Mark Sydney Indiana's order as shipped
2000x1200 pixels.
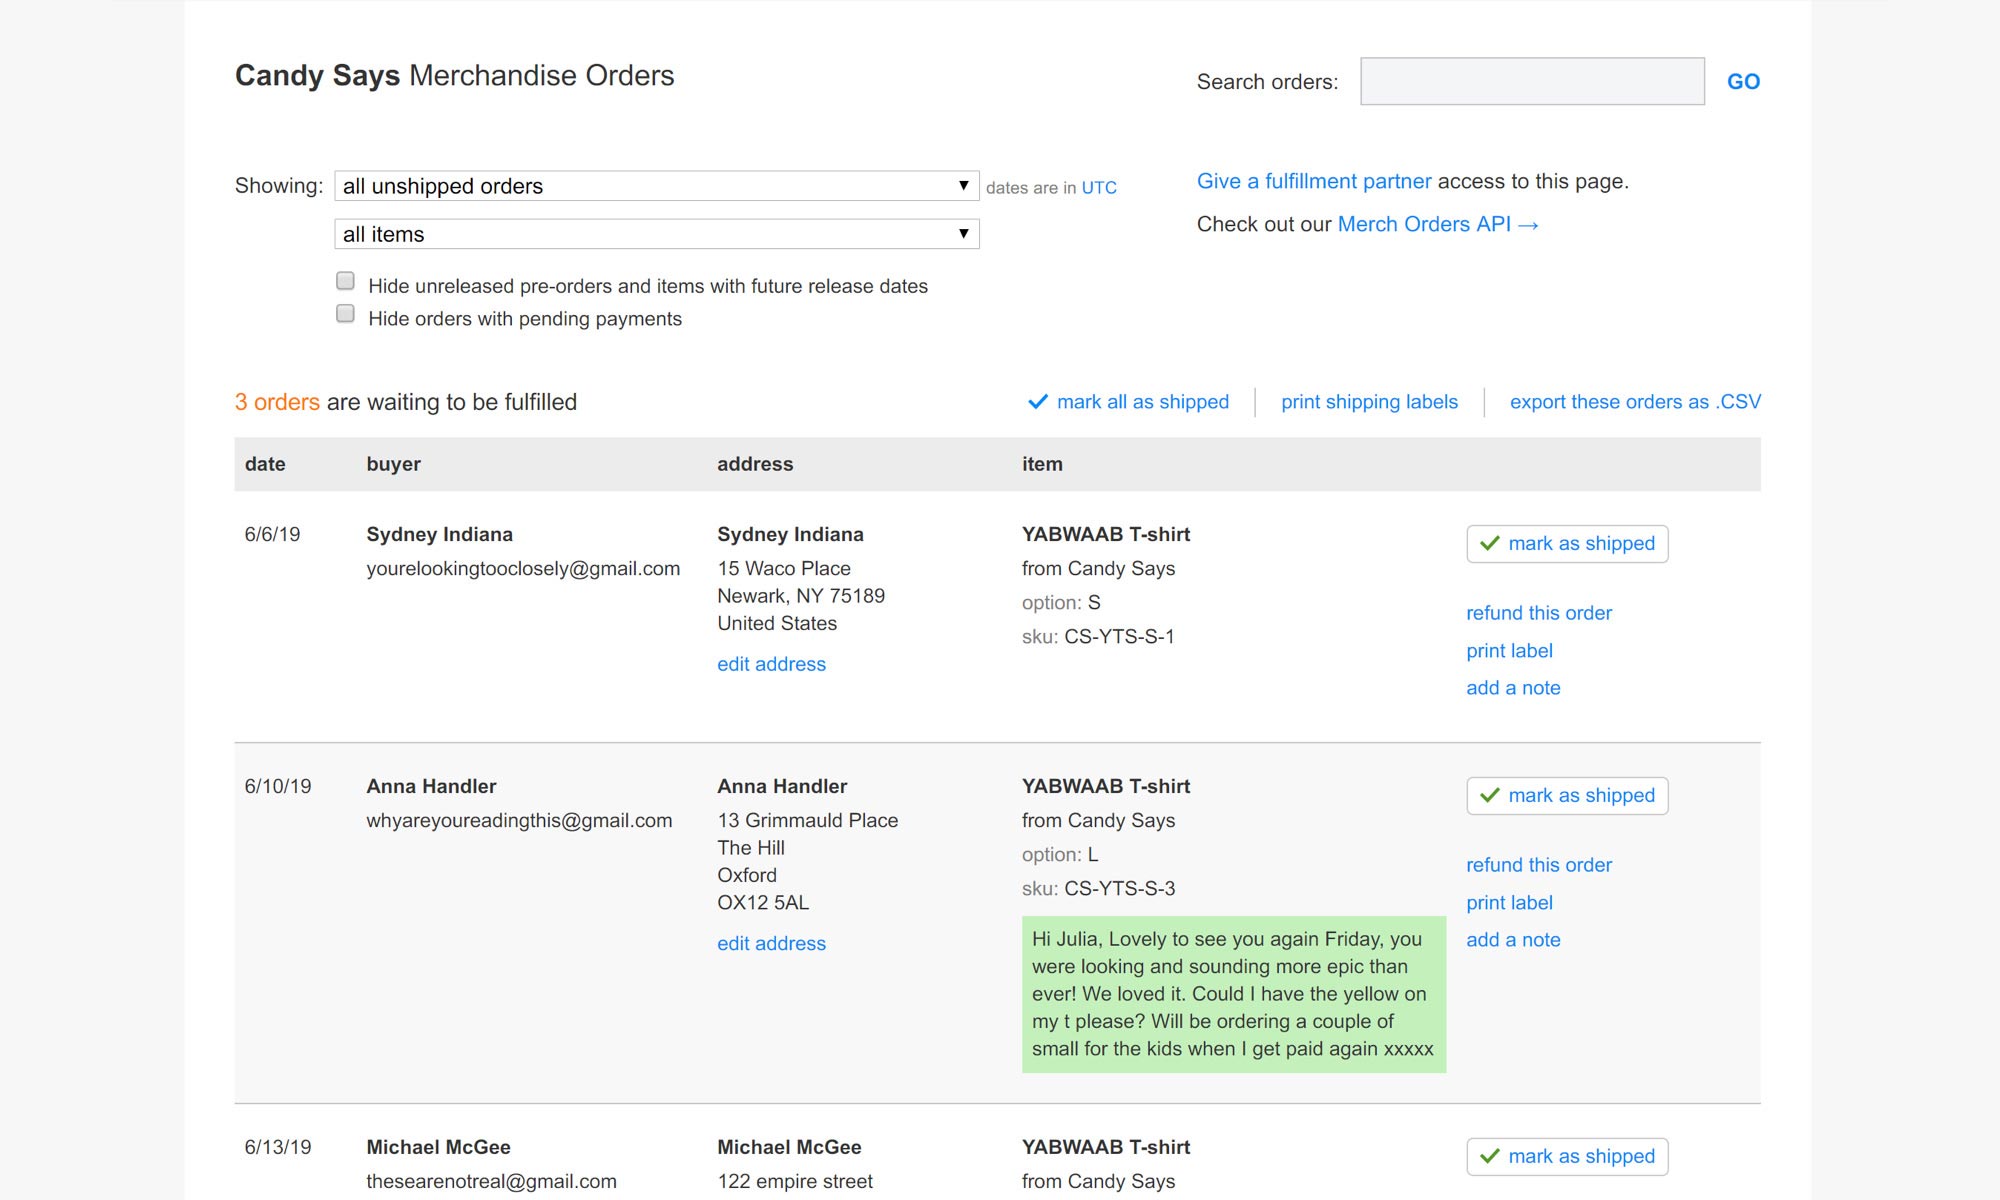(1566, 544)
